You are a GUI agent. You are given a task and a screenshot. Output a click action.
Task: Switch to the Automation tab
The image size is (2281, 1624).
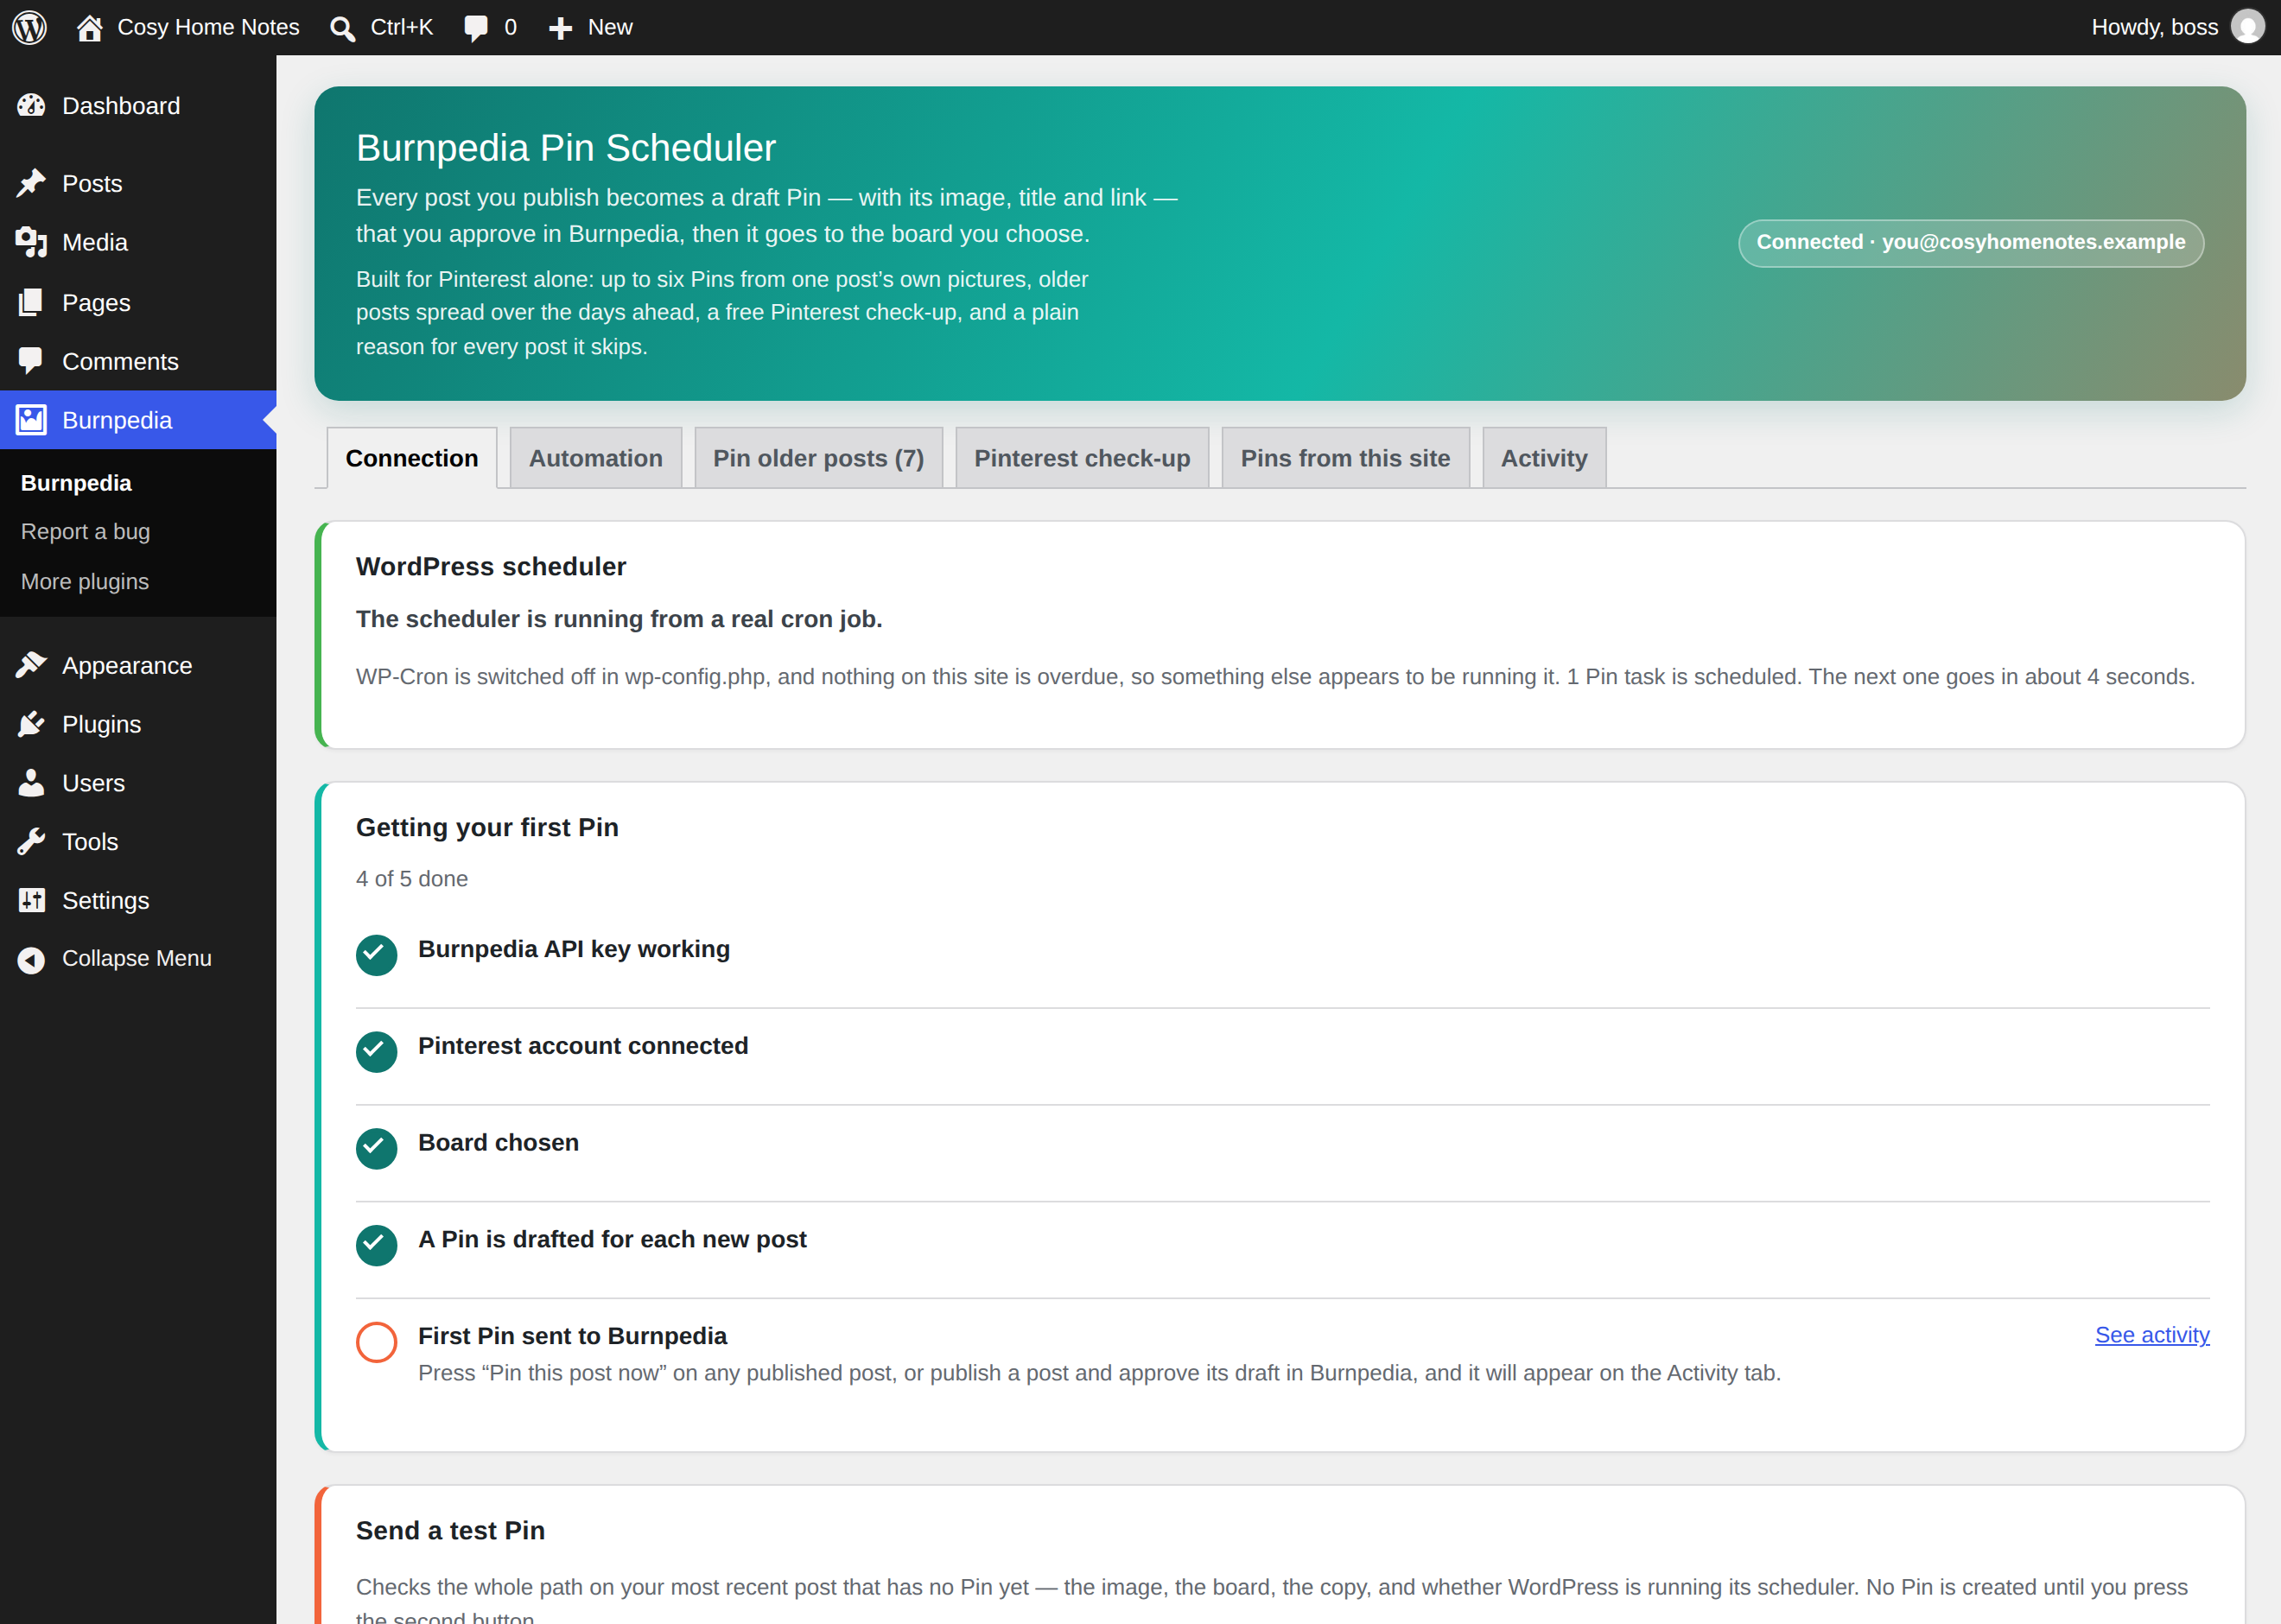click(x=596, y=458)
